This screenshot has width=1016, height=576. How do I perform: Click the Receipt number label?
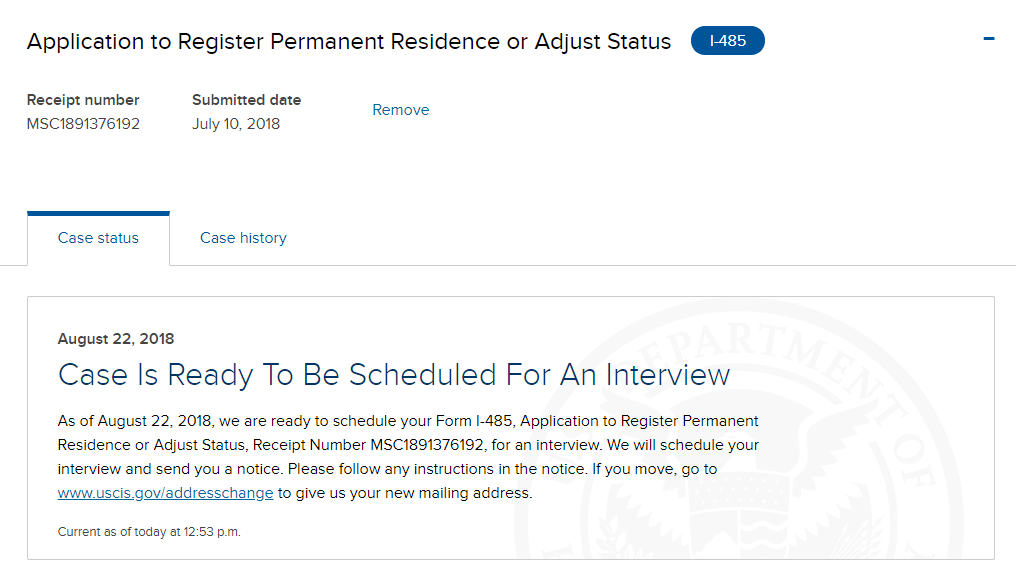[83, 100]
